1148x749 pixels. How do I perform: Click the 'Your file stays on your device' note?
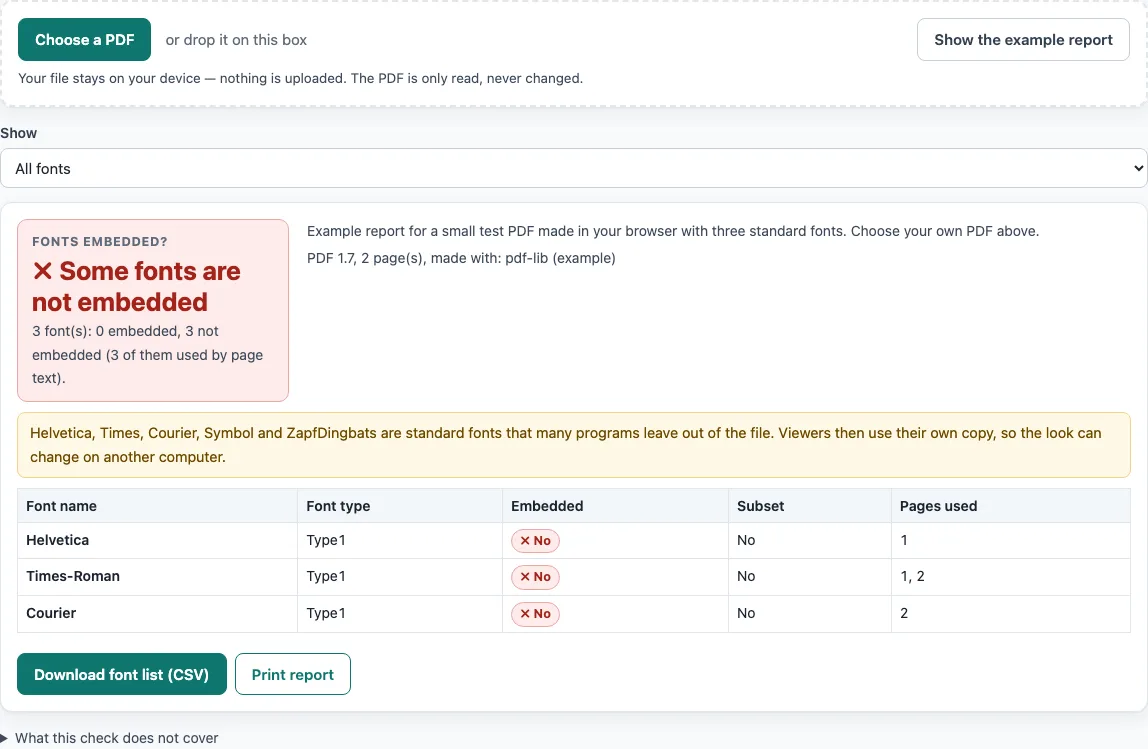coord(300,78)
